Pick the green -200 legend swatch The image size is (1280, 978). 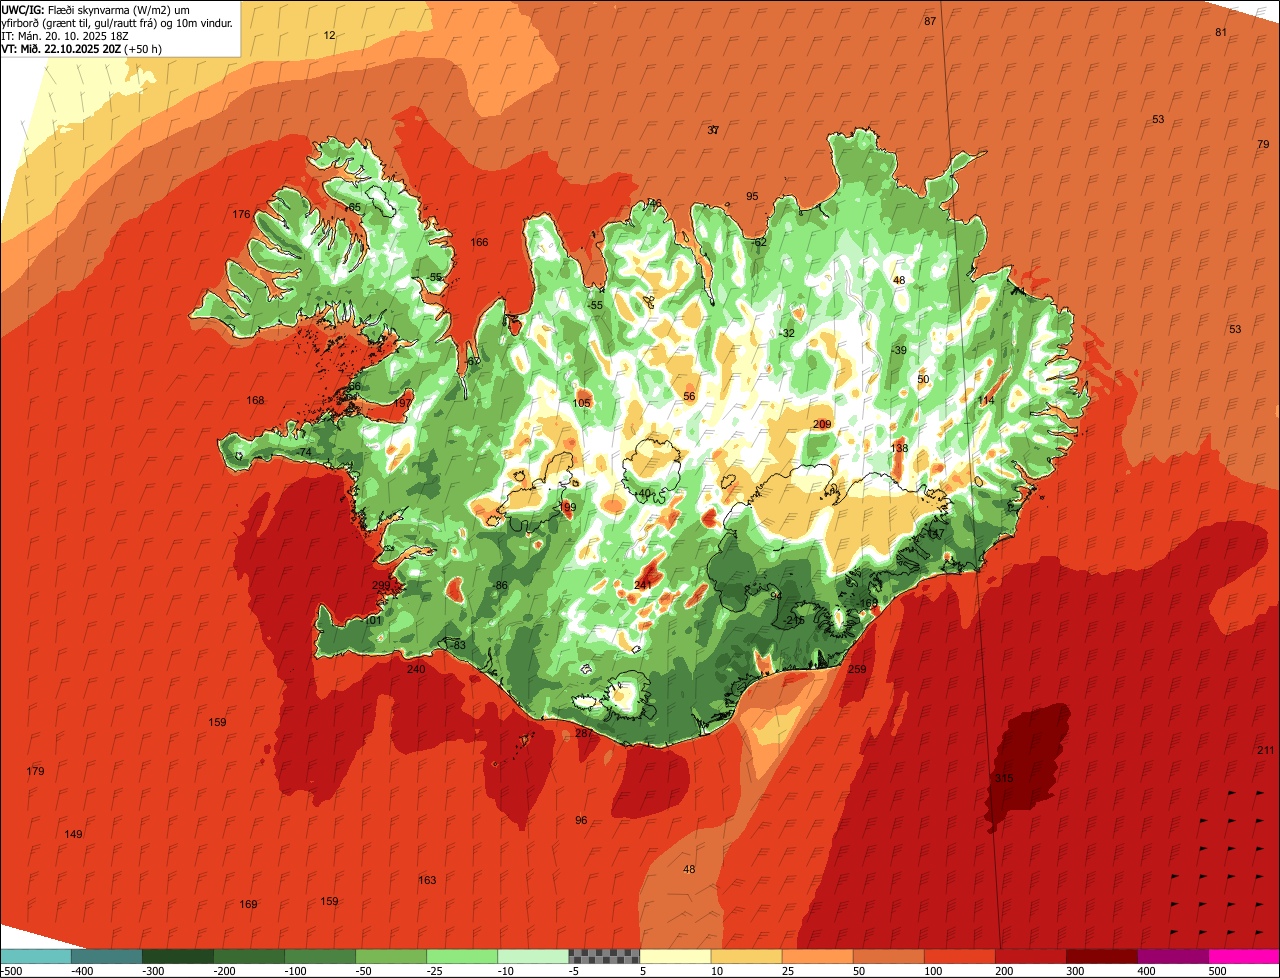[248, 956]
